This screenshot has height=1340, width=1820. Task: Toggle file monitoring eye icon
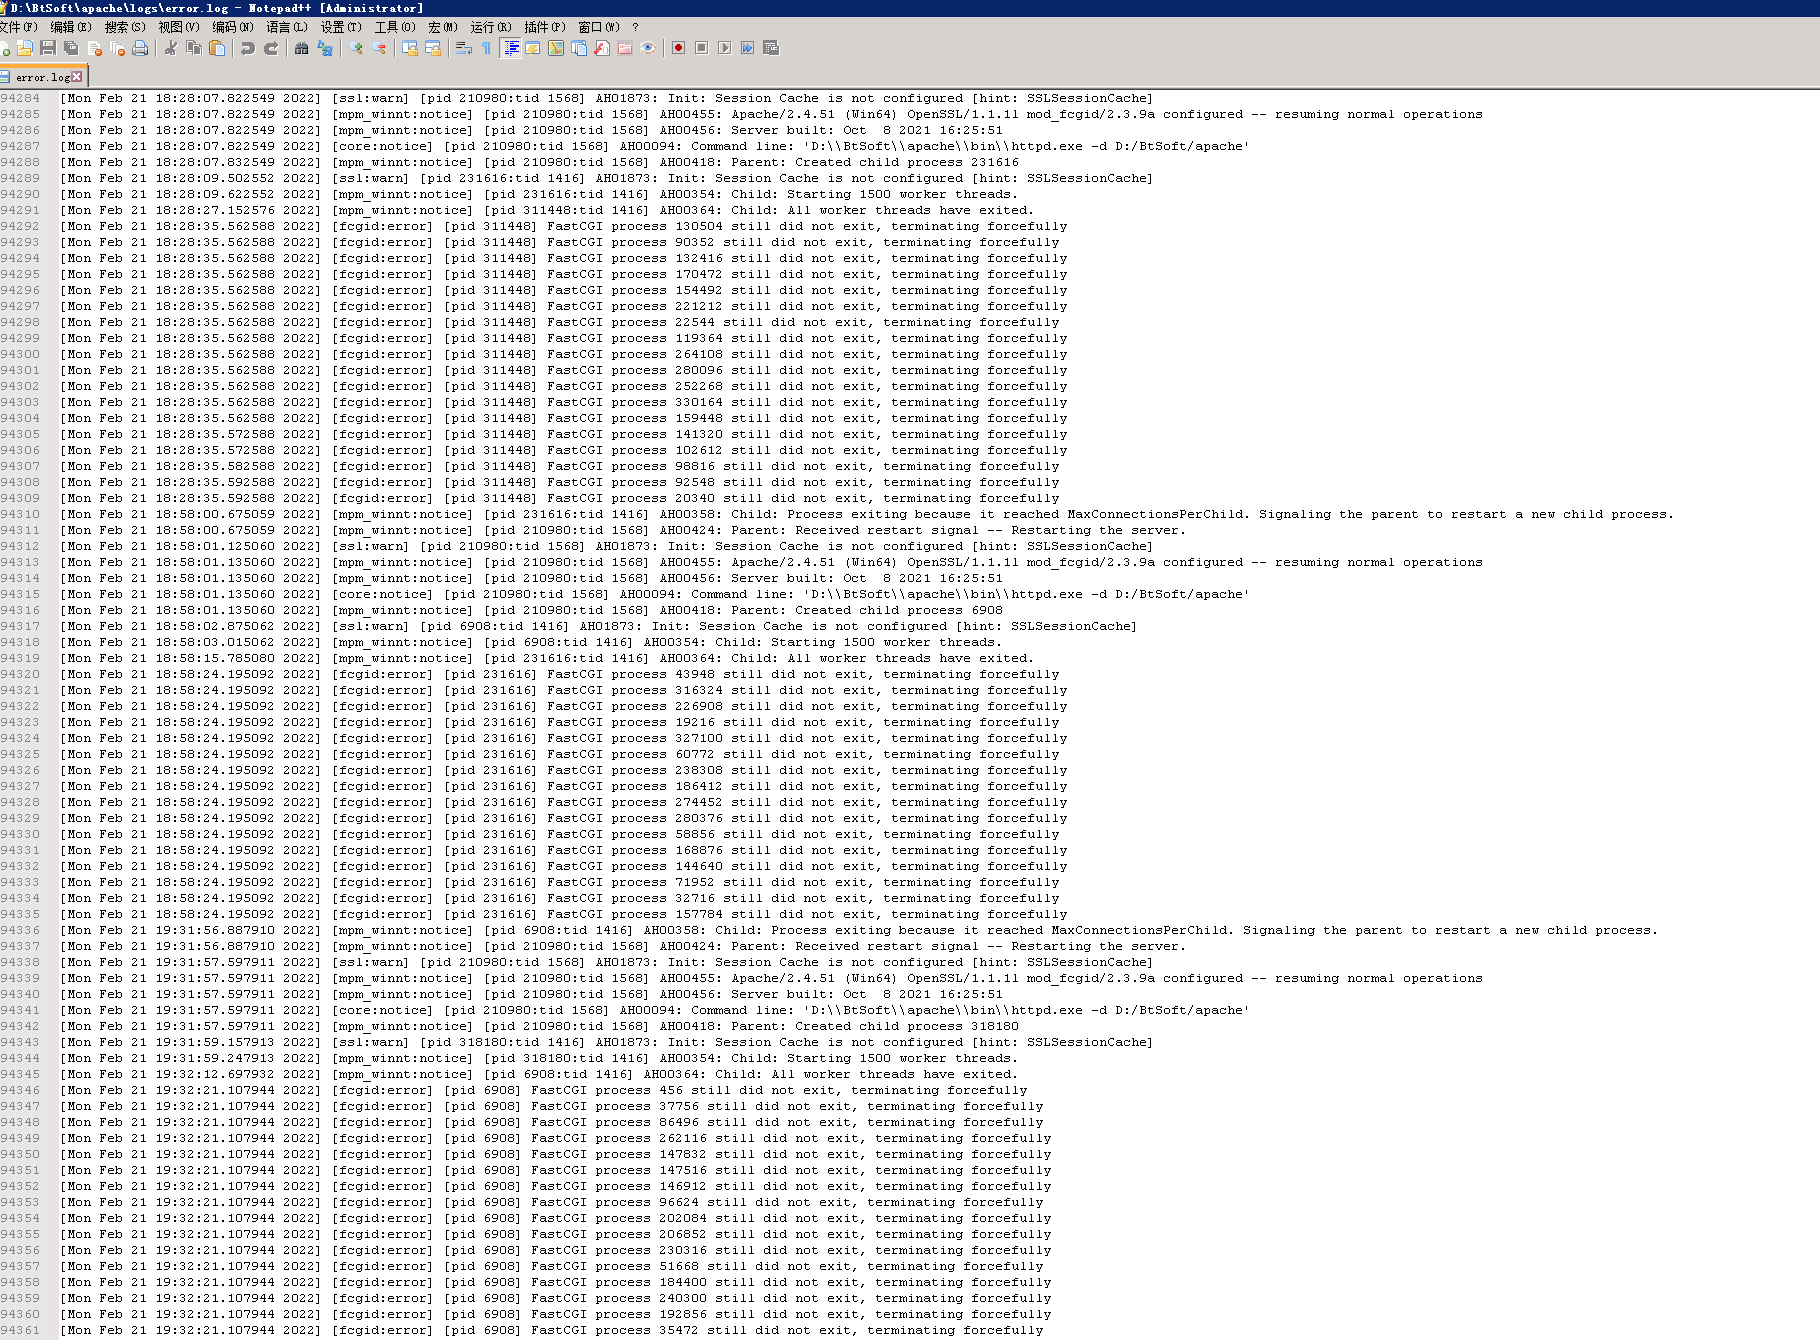pos(648,48)
